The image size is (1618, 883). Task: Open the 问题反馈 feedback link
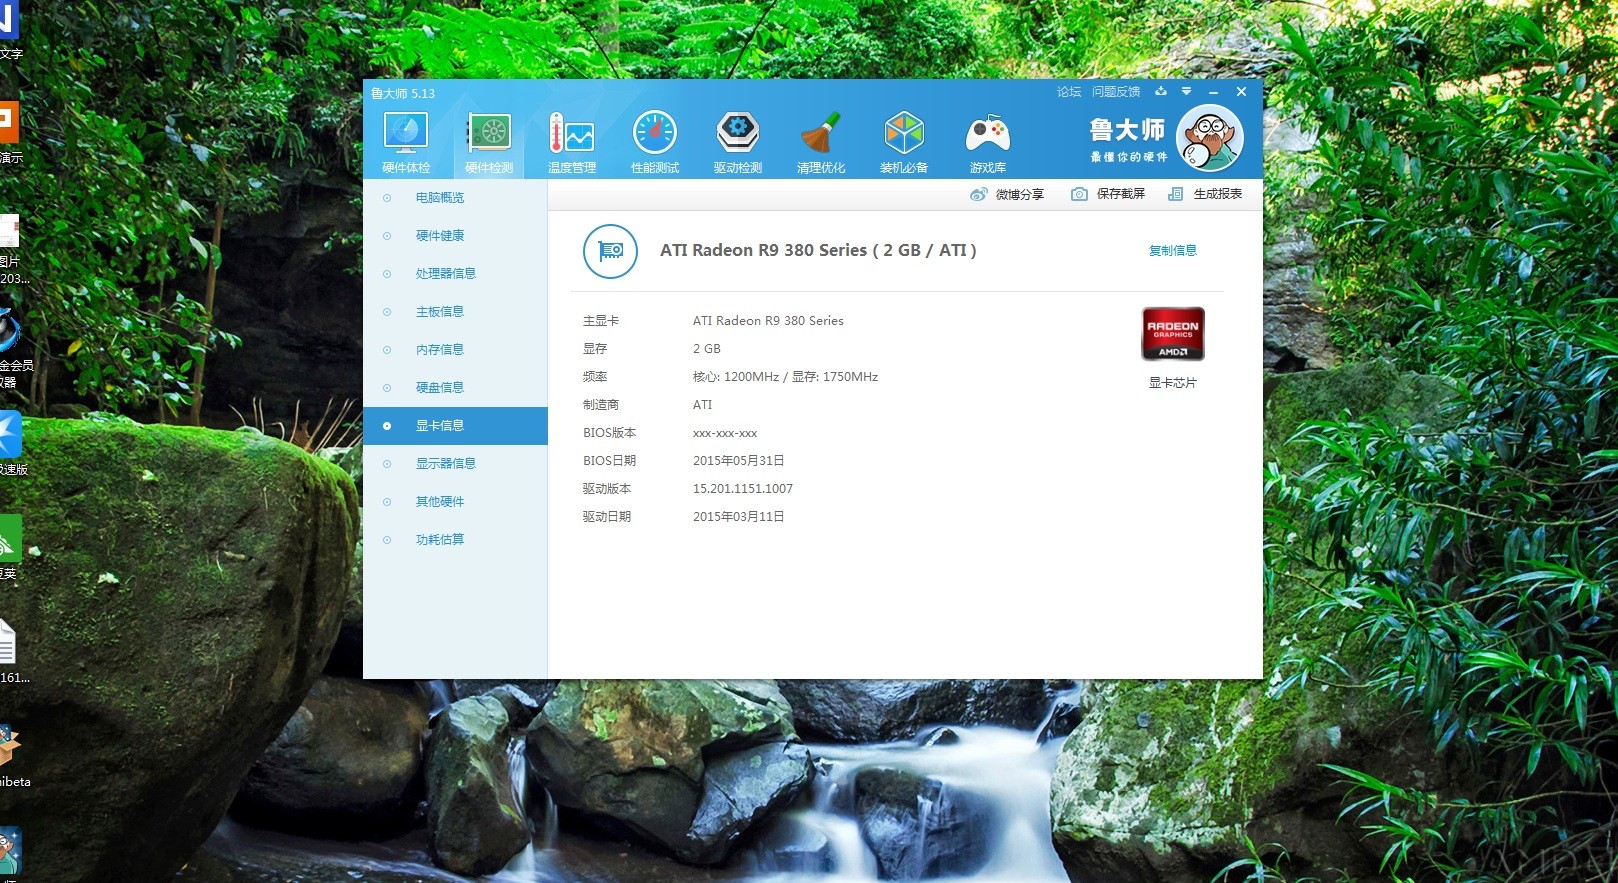[1116, 92]
